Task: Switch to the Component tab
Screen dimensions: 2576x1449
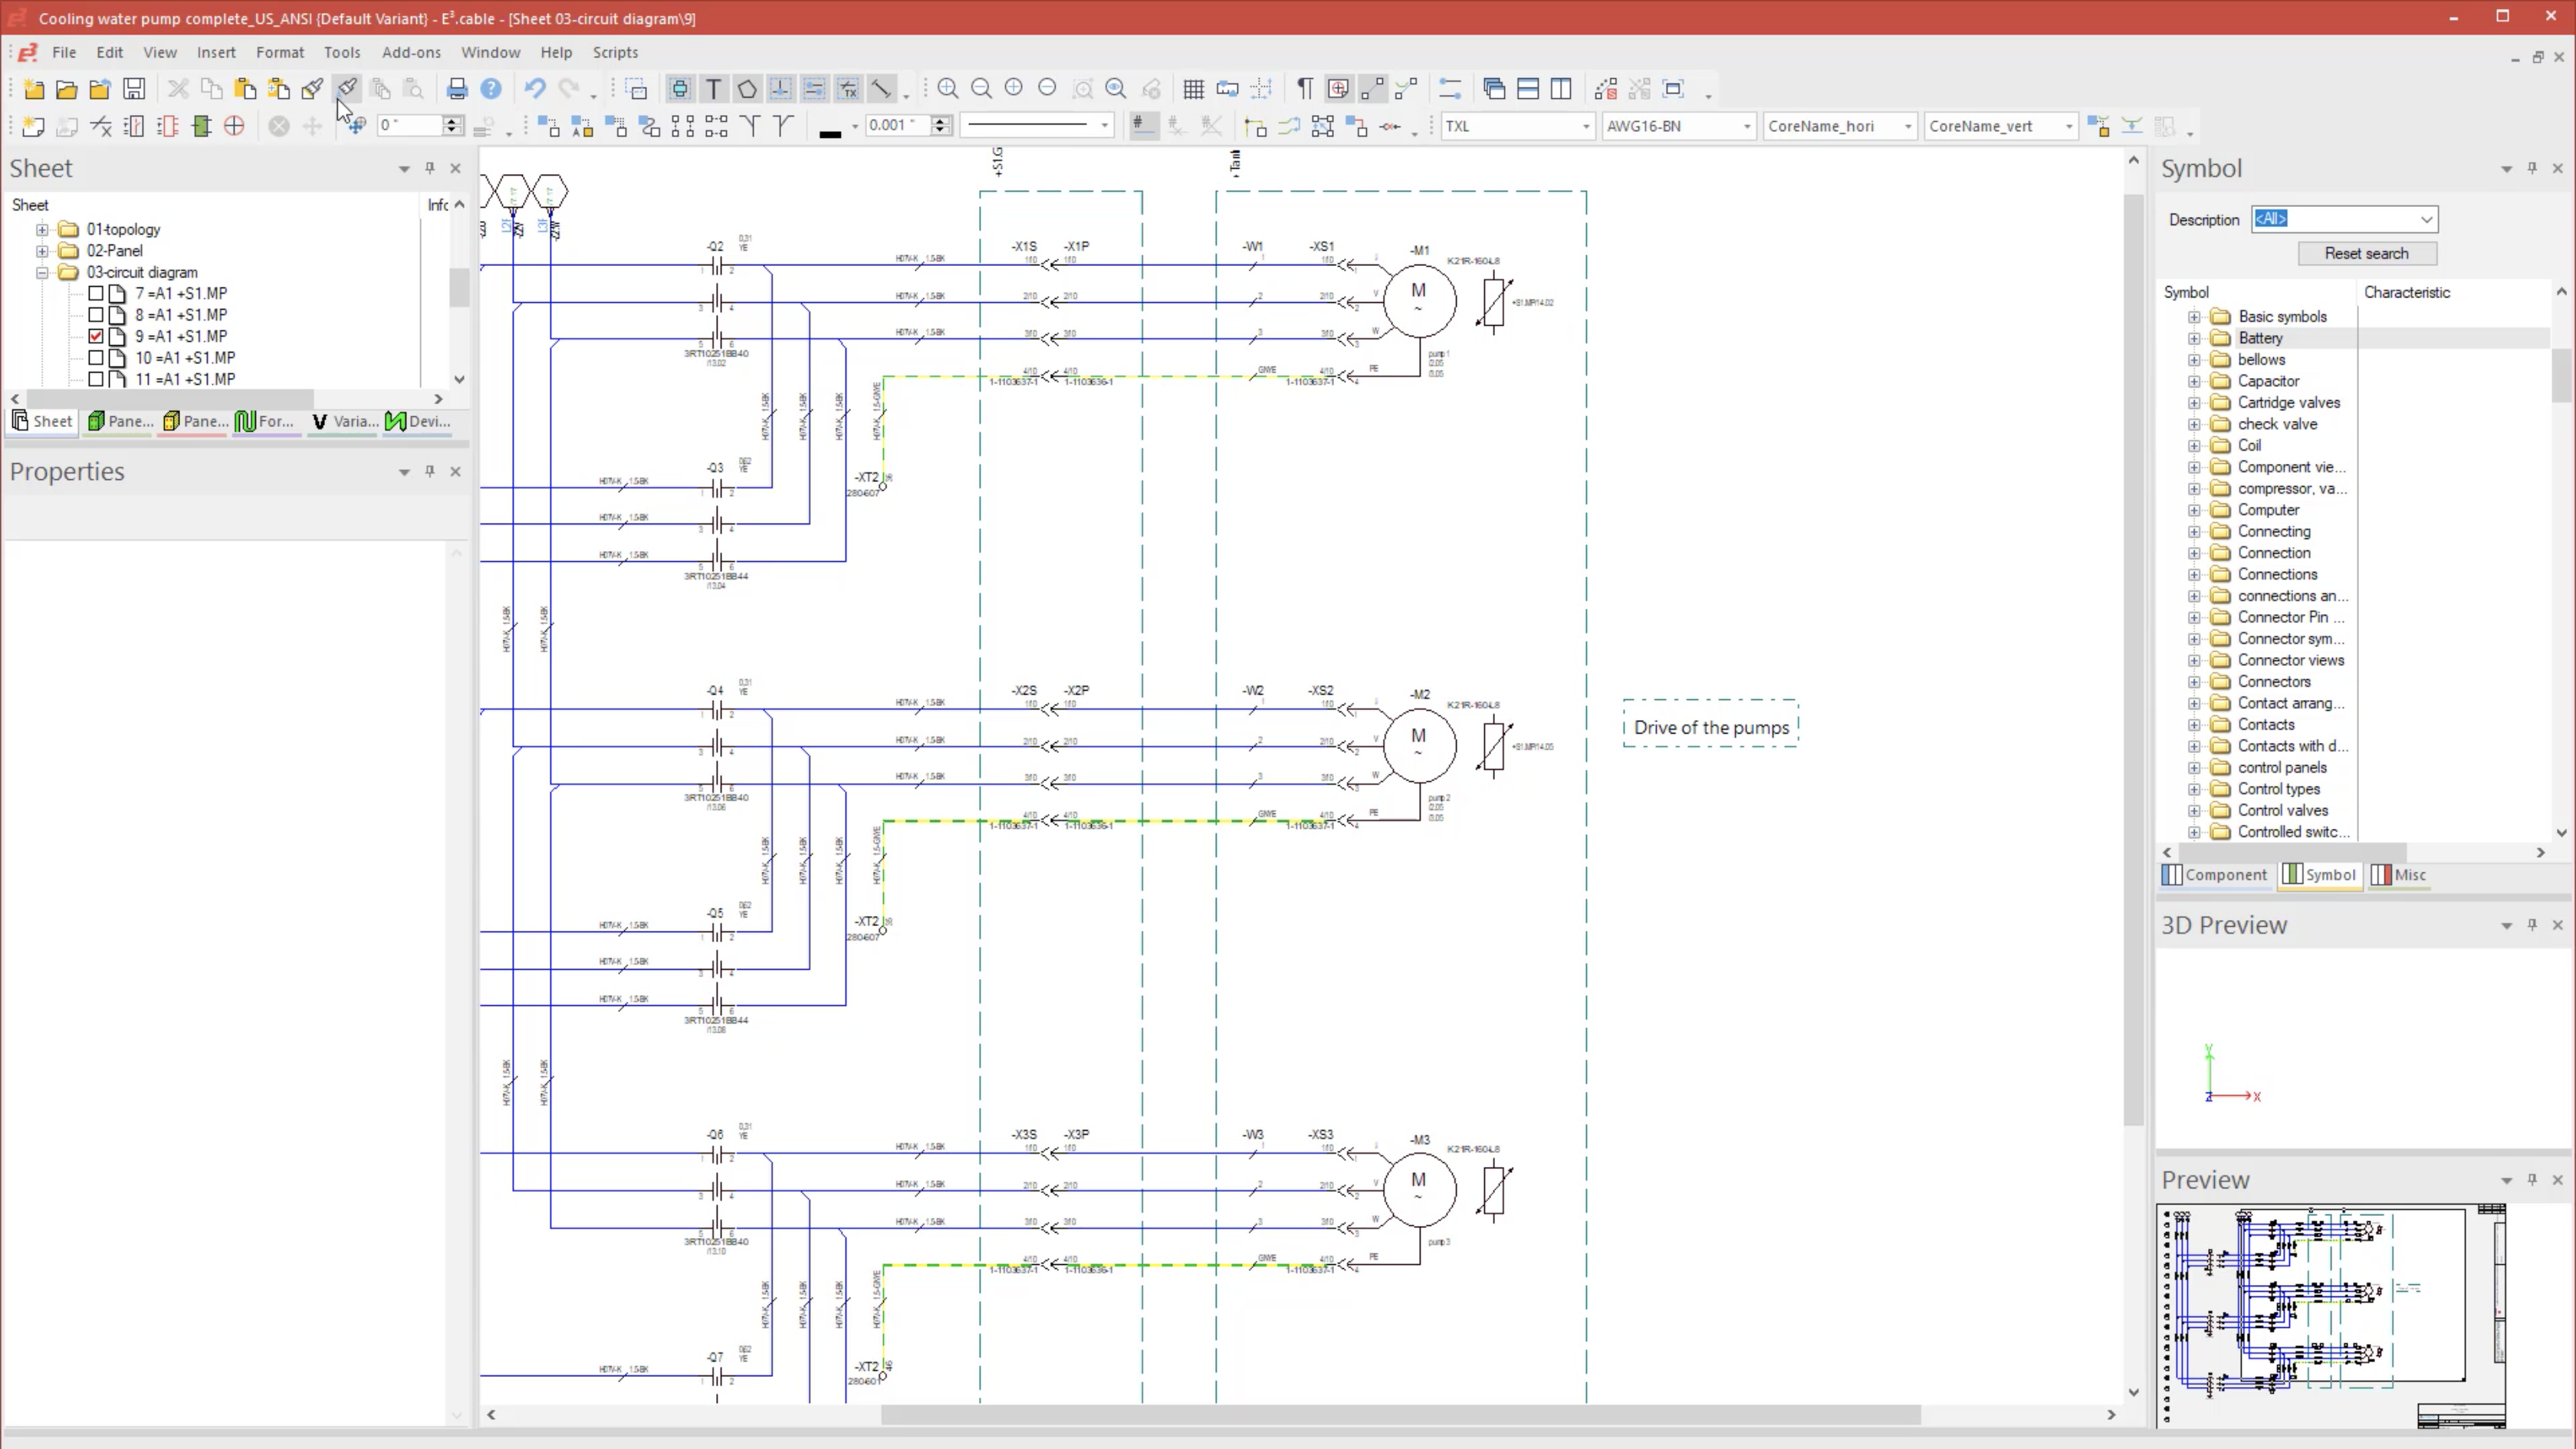Action: (2215, 875)
